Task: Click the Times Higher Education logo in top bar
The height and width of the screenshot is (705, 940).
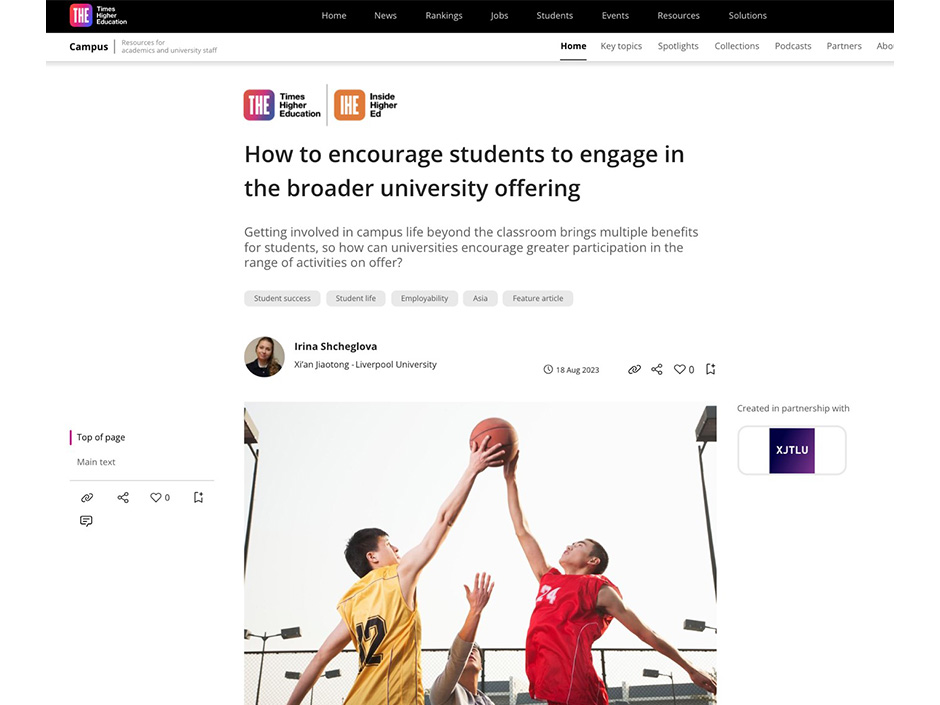Action: [x=98, y=16]
